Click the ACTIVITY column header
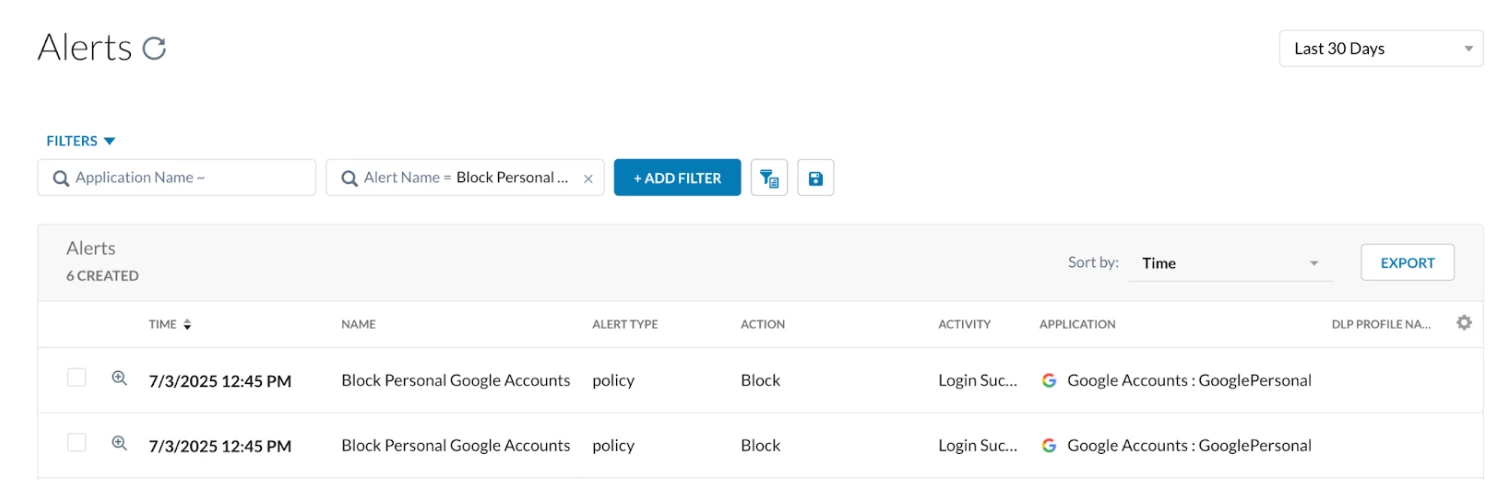Image resolution: width=1510 pixels, height=504 pixels. tap(964, 324)
